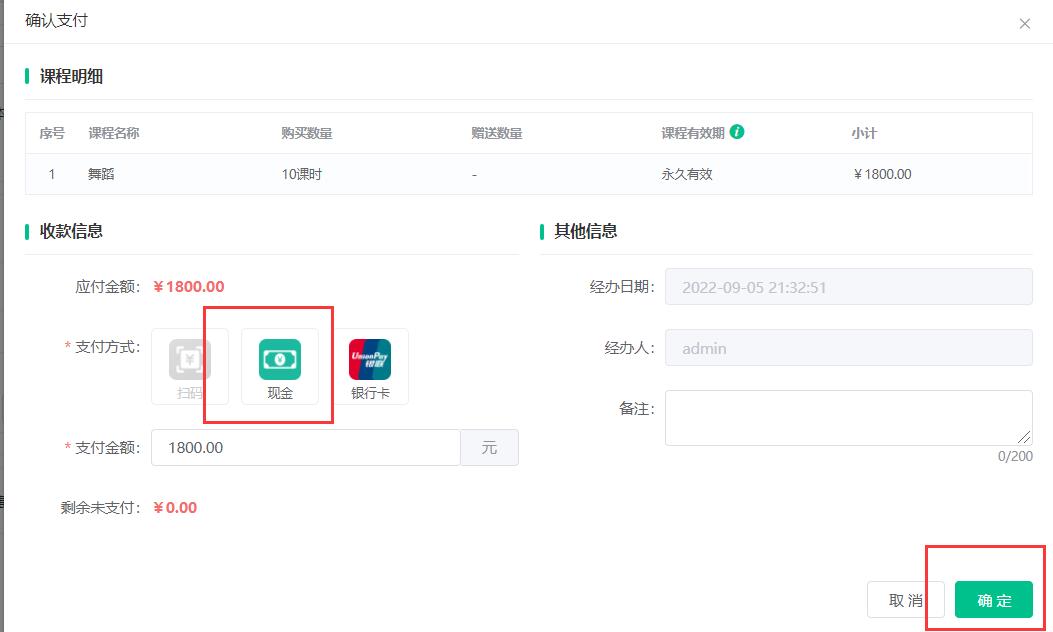Click the 课程明细 section heading
This screenshot has height=632, width=1053.
click(x=71, y=77)
